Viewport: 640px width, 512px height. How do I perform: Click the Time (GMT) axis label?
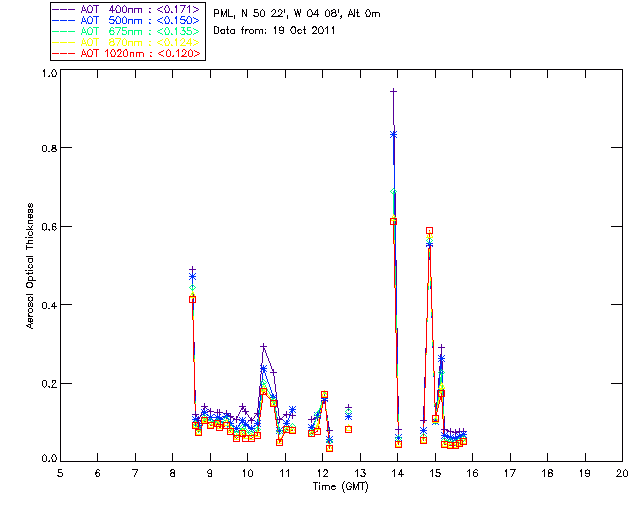click(x=340, y=487)
